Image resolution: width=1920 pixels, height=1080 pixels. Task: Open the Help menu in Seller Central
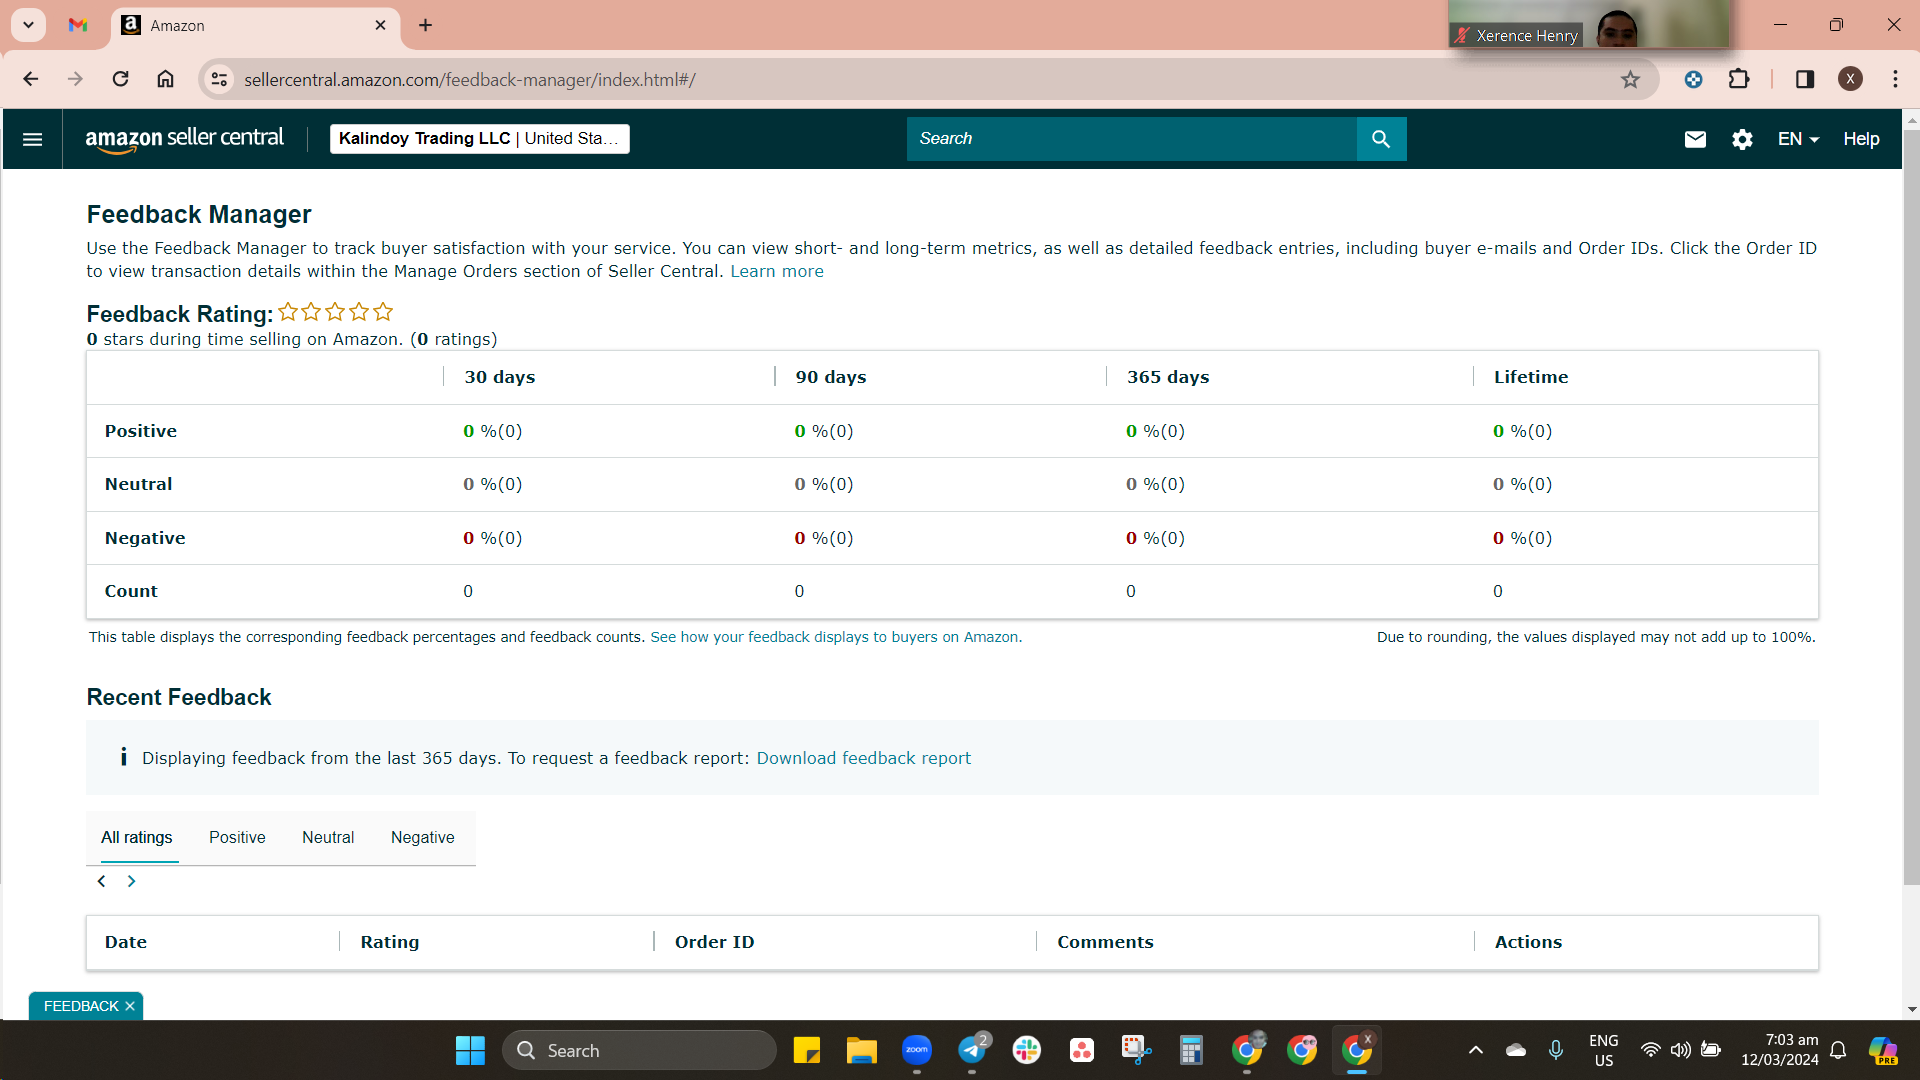(x=1861, y=139)
